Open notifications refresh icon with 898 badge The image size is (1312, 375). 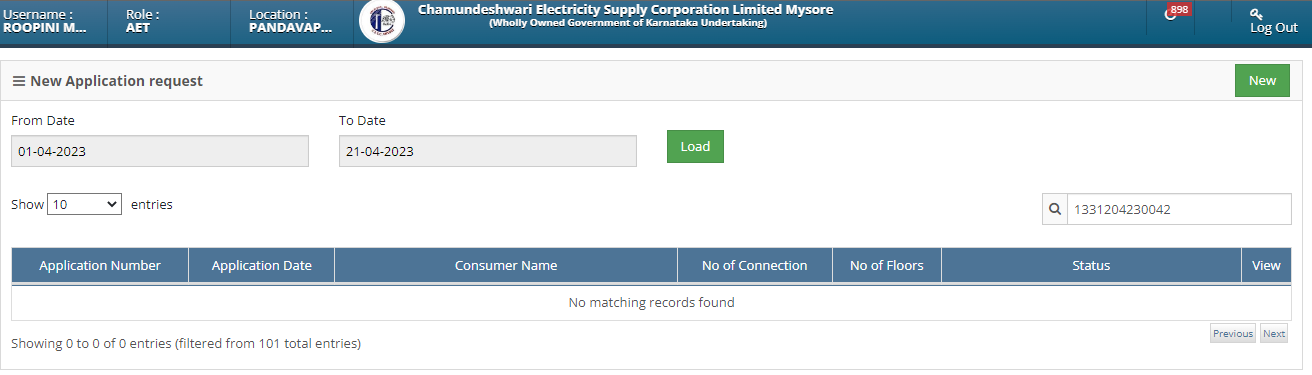tap(1171, 14)
